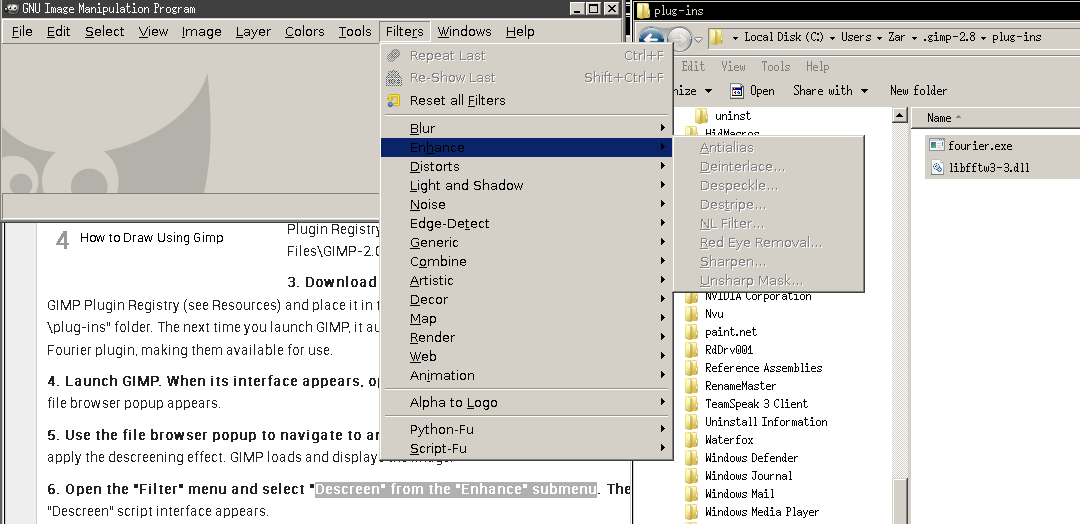
Task: Expand the Artistic filters submenu
Action: click(526, 280)
